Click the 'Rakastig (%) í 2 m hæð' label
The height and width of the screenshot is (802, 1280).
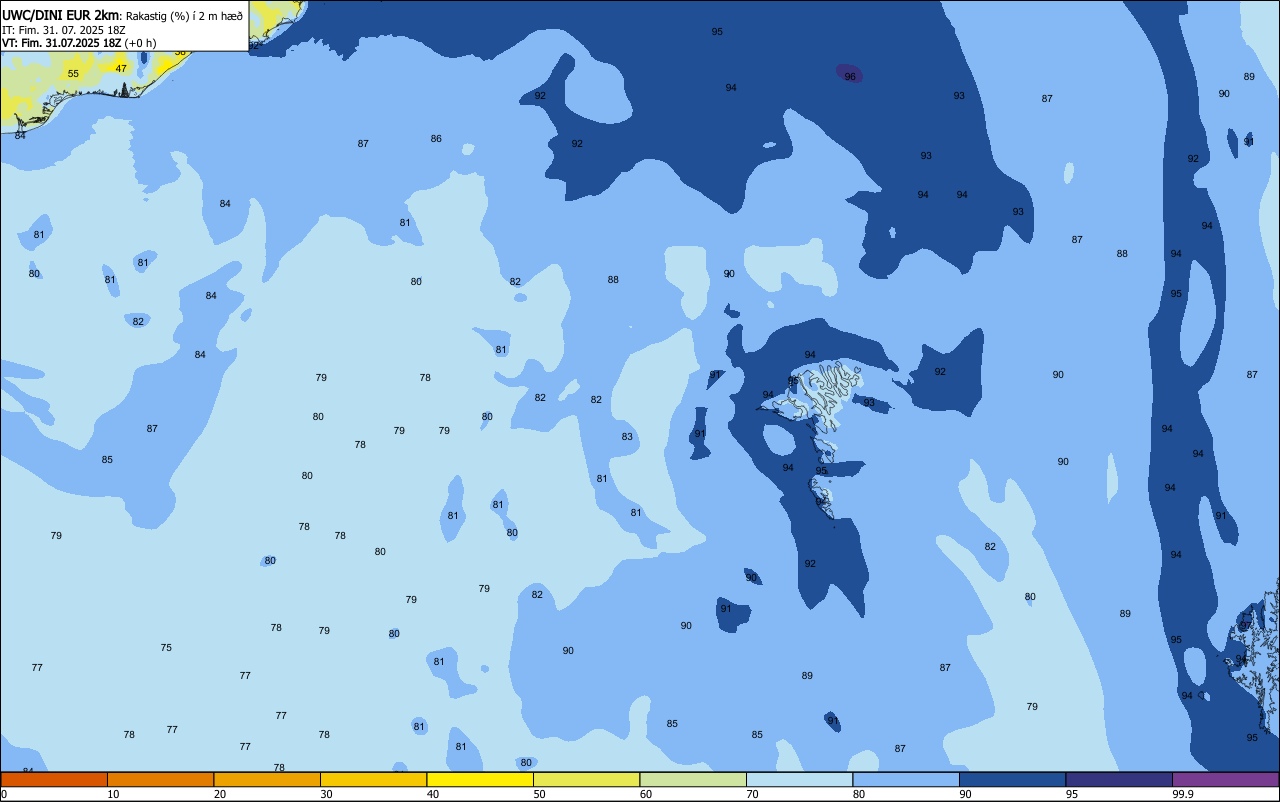[183, 16]
